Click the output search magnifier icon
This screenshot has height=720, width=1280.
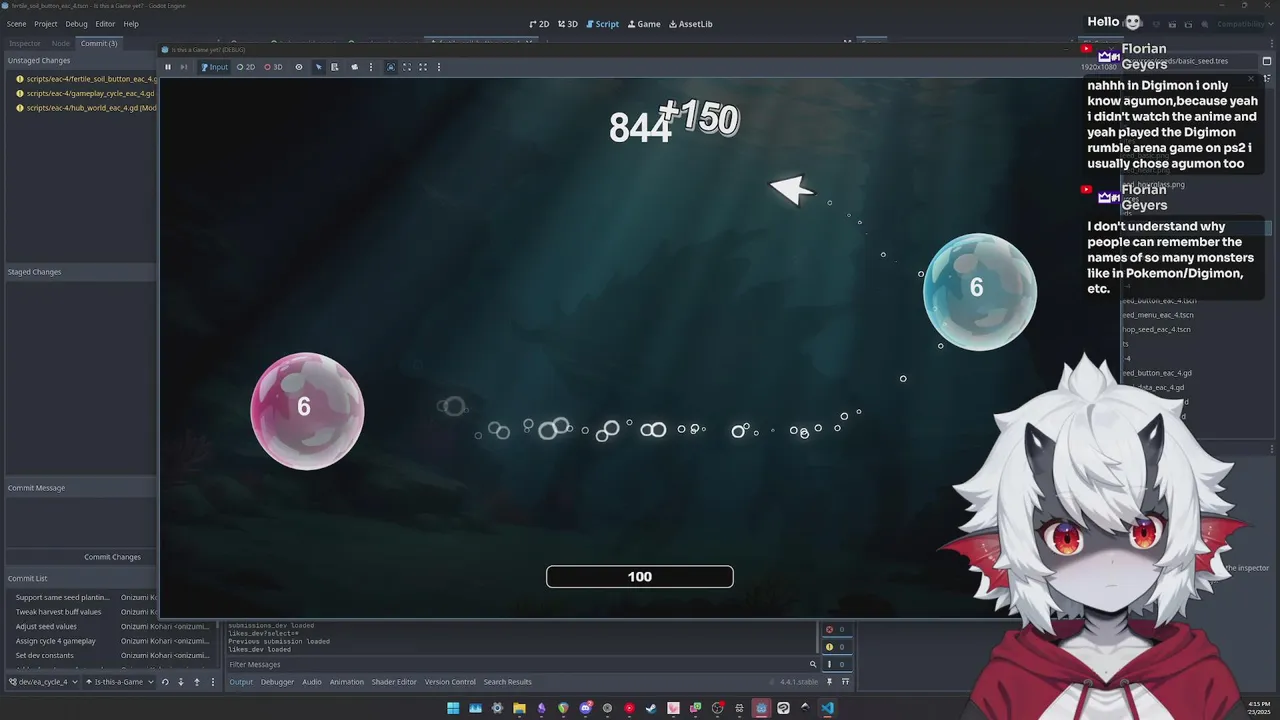[813, 664]
